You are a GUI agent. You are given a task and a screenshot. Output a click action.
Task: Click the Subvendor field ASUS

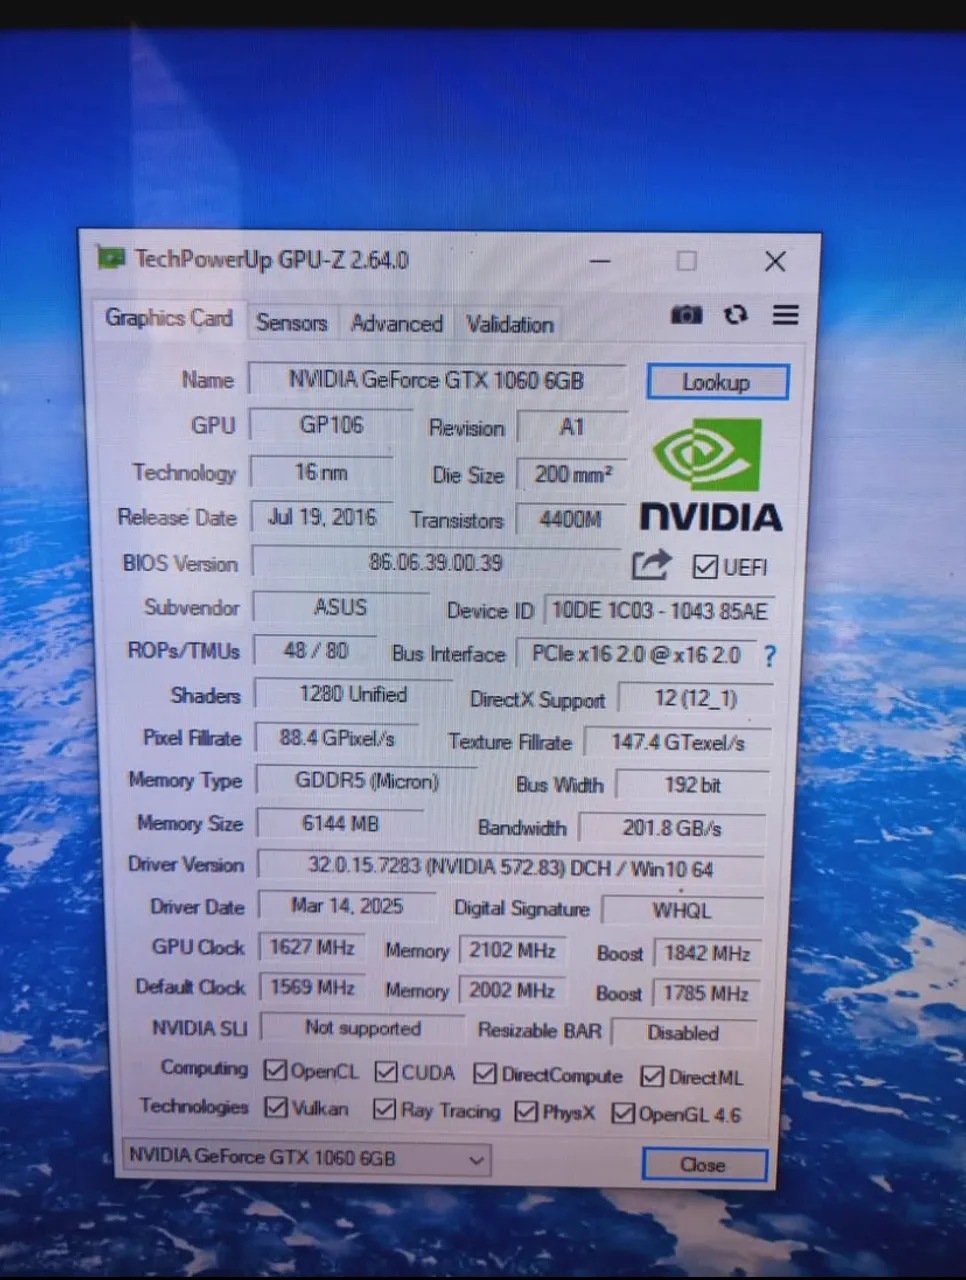pyautogui.click(x=340, y=607)
